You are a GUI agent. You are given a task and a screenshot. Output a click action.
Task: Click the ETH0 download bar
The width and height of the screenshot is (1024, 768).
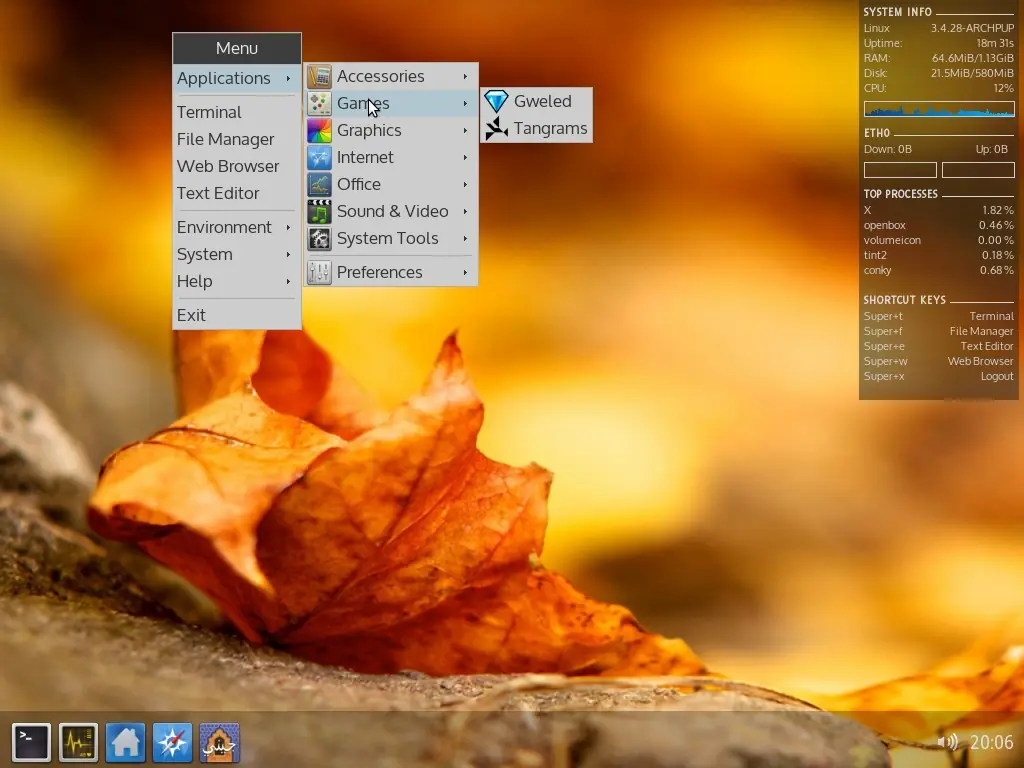pos(900,170)
